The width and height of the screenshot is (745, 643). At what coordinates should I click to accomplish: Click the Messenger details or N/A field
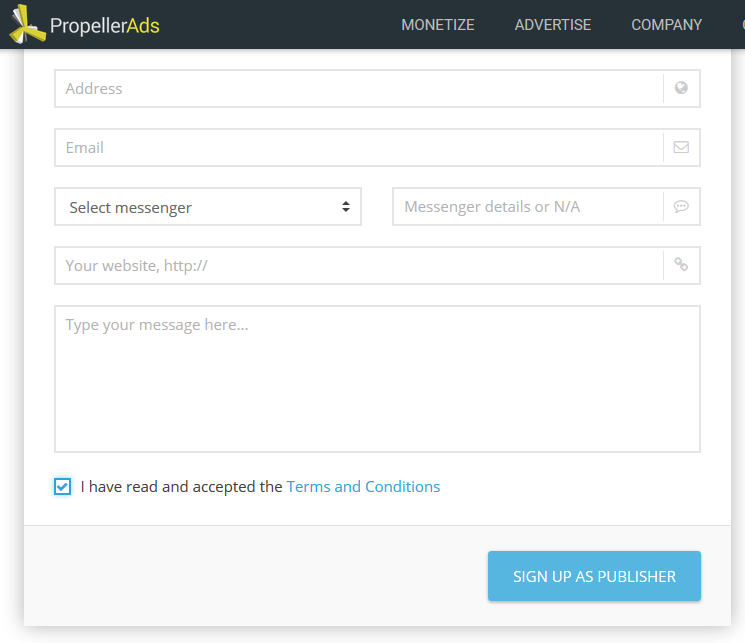pyautogui.click(x=528, y=207)
